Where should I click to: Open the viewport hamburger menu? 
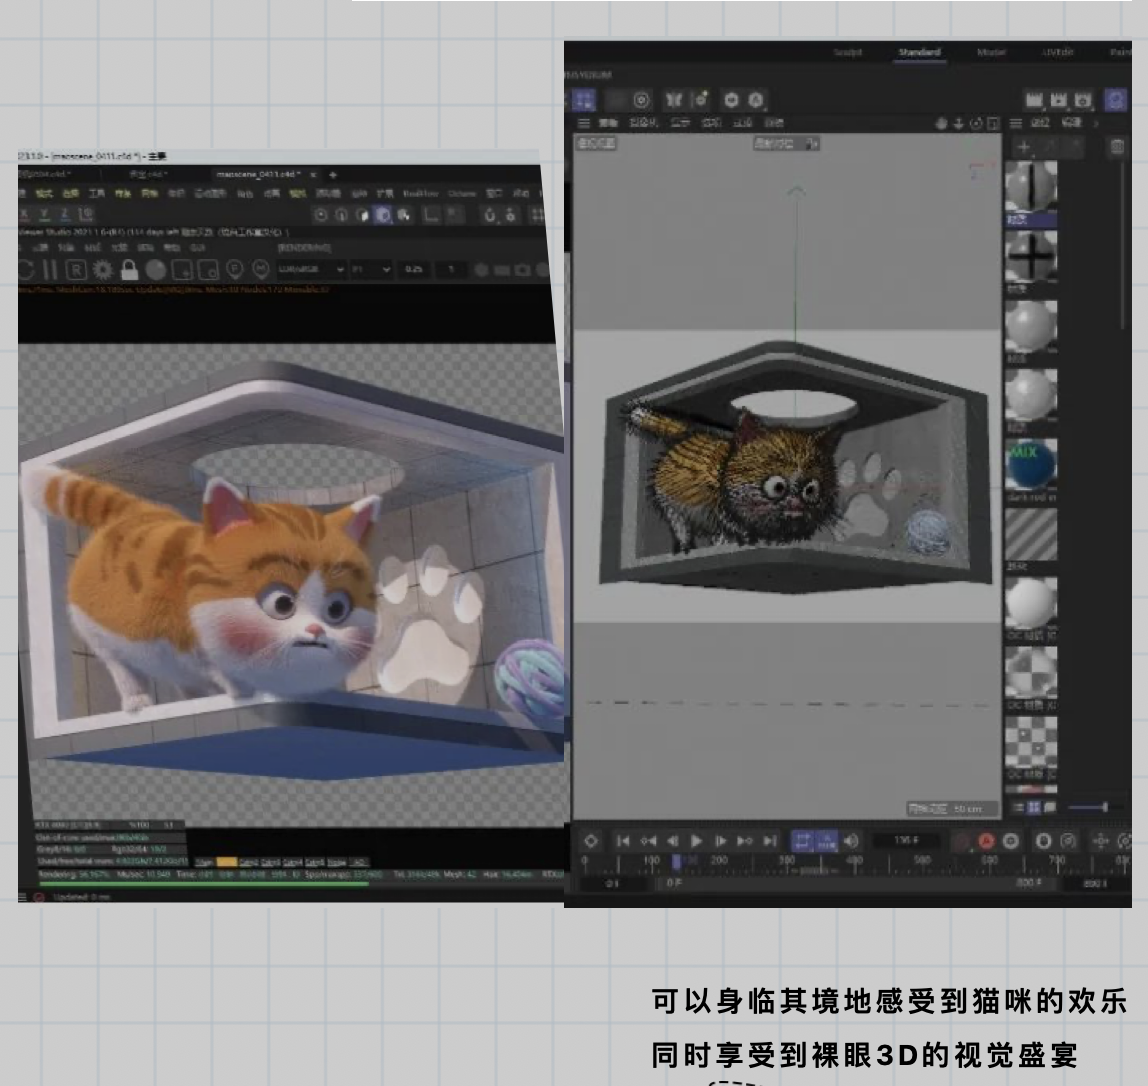click(x=584, y=123)
